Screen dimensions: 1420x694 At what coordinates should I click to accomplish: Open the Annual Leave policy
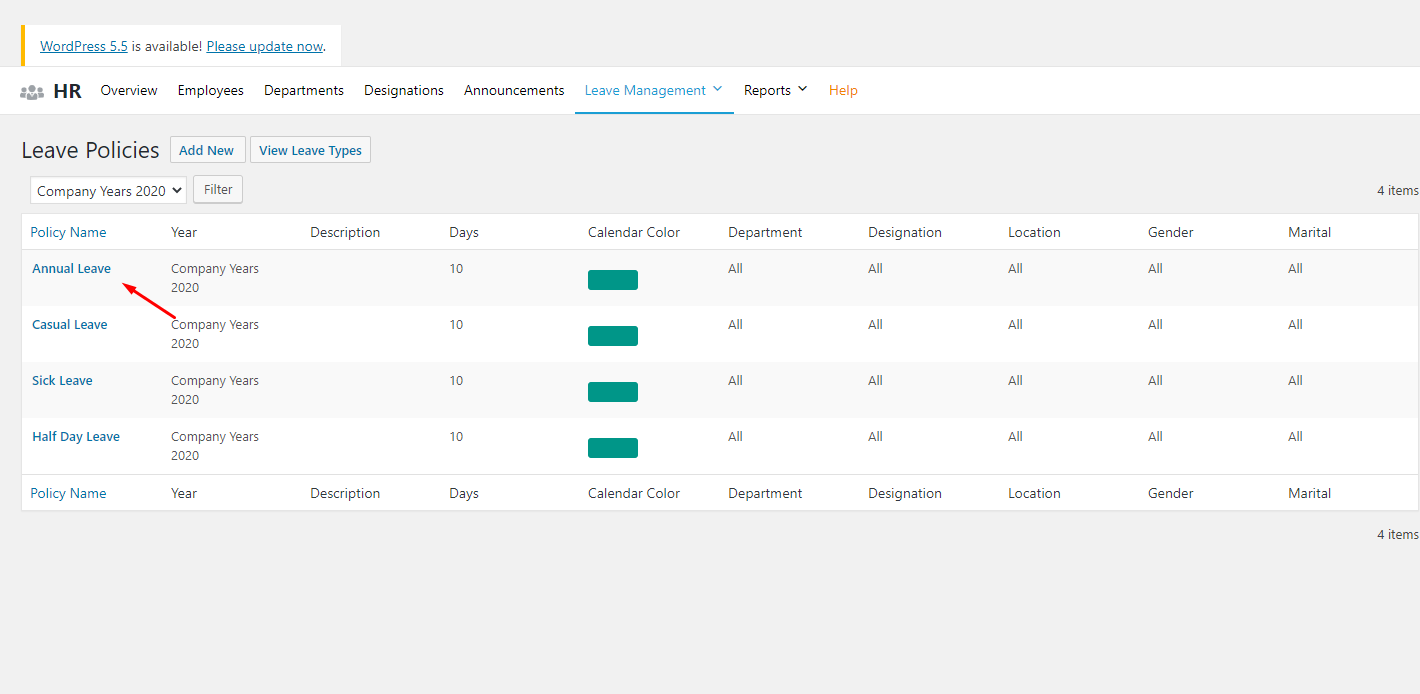(71, 268)
